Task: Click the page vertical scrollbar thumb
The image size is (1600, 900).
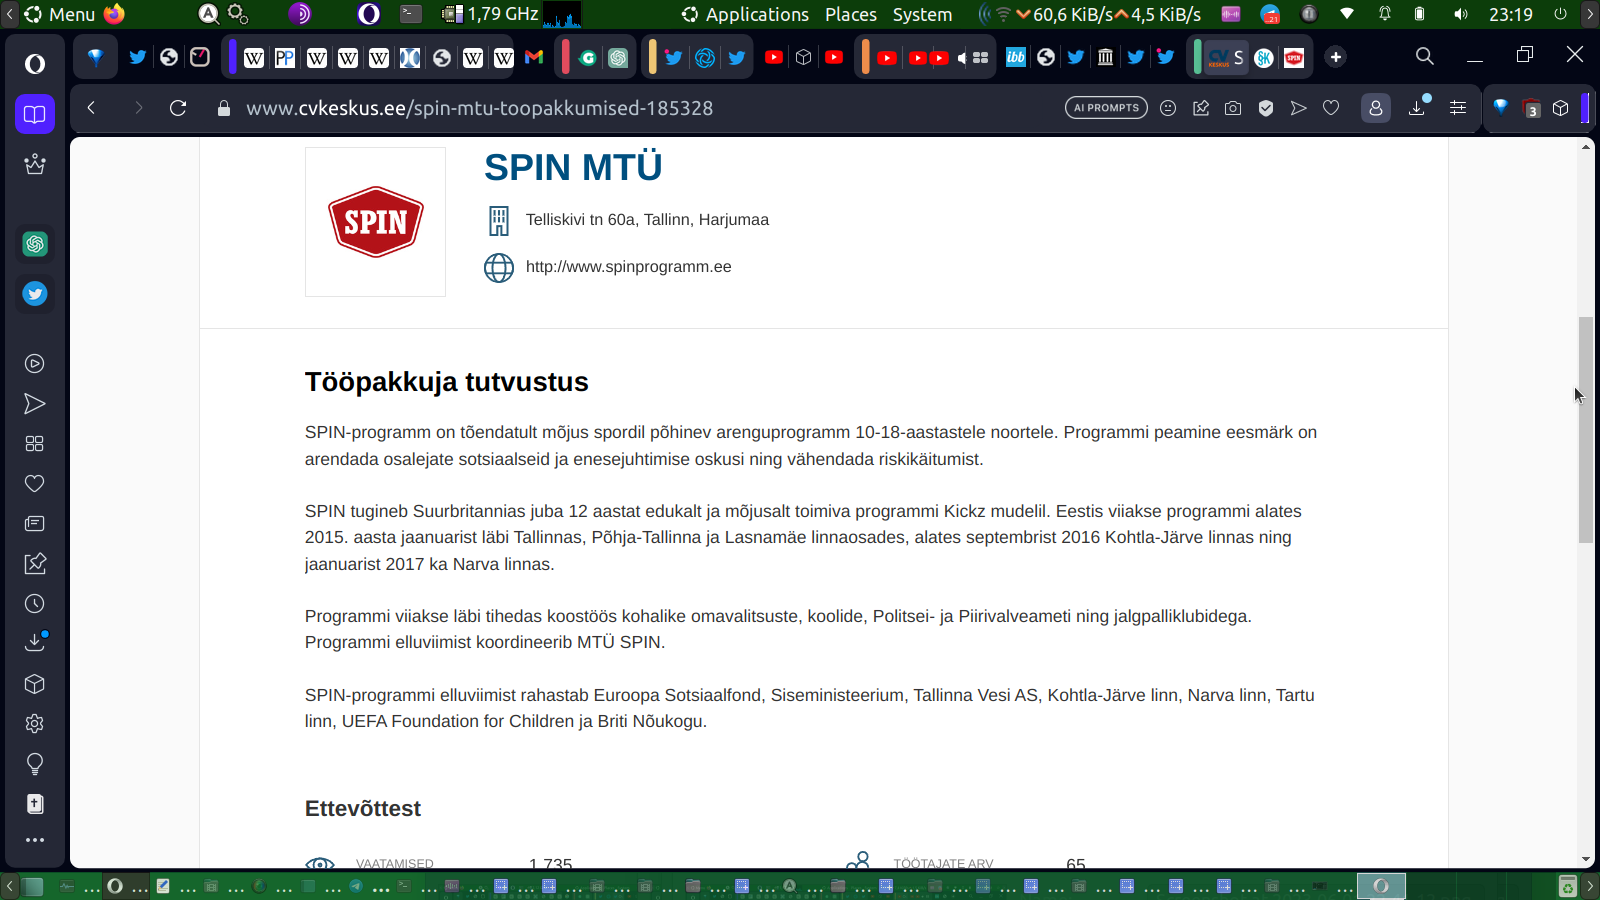Action: [1586, 430]
